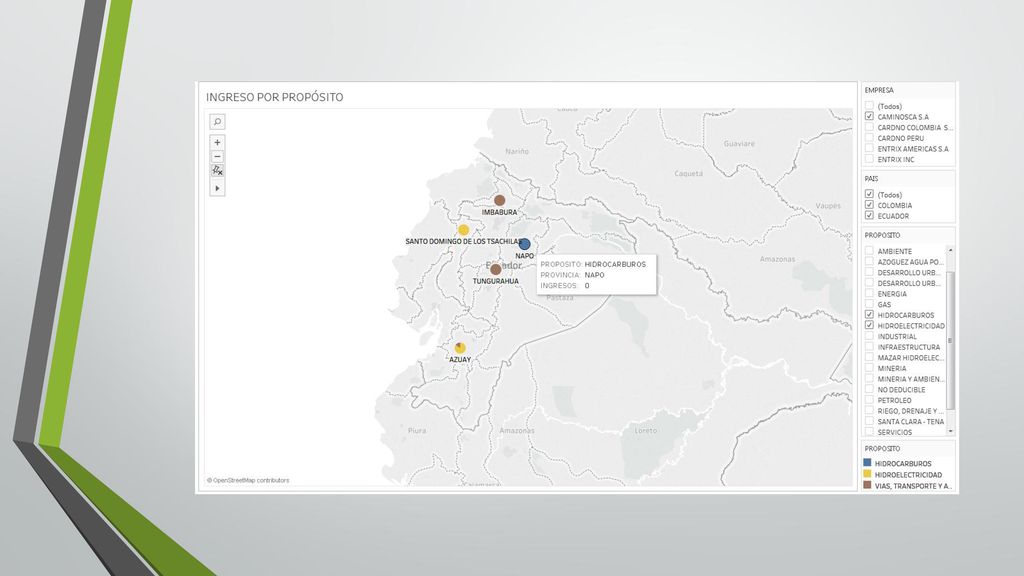This screenshot has width=1024, height=576.
Task: Click the PAIS filter header
Action: pyautogui.click(x=871, y=178)
